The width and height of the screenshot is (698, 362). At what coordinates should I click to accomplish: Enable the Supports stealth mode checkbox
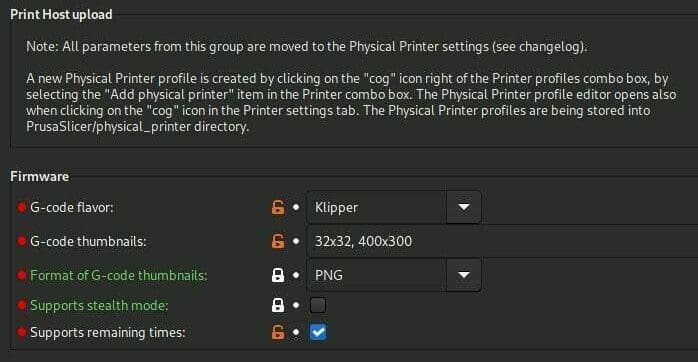click(x=318, y=305)
